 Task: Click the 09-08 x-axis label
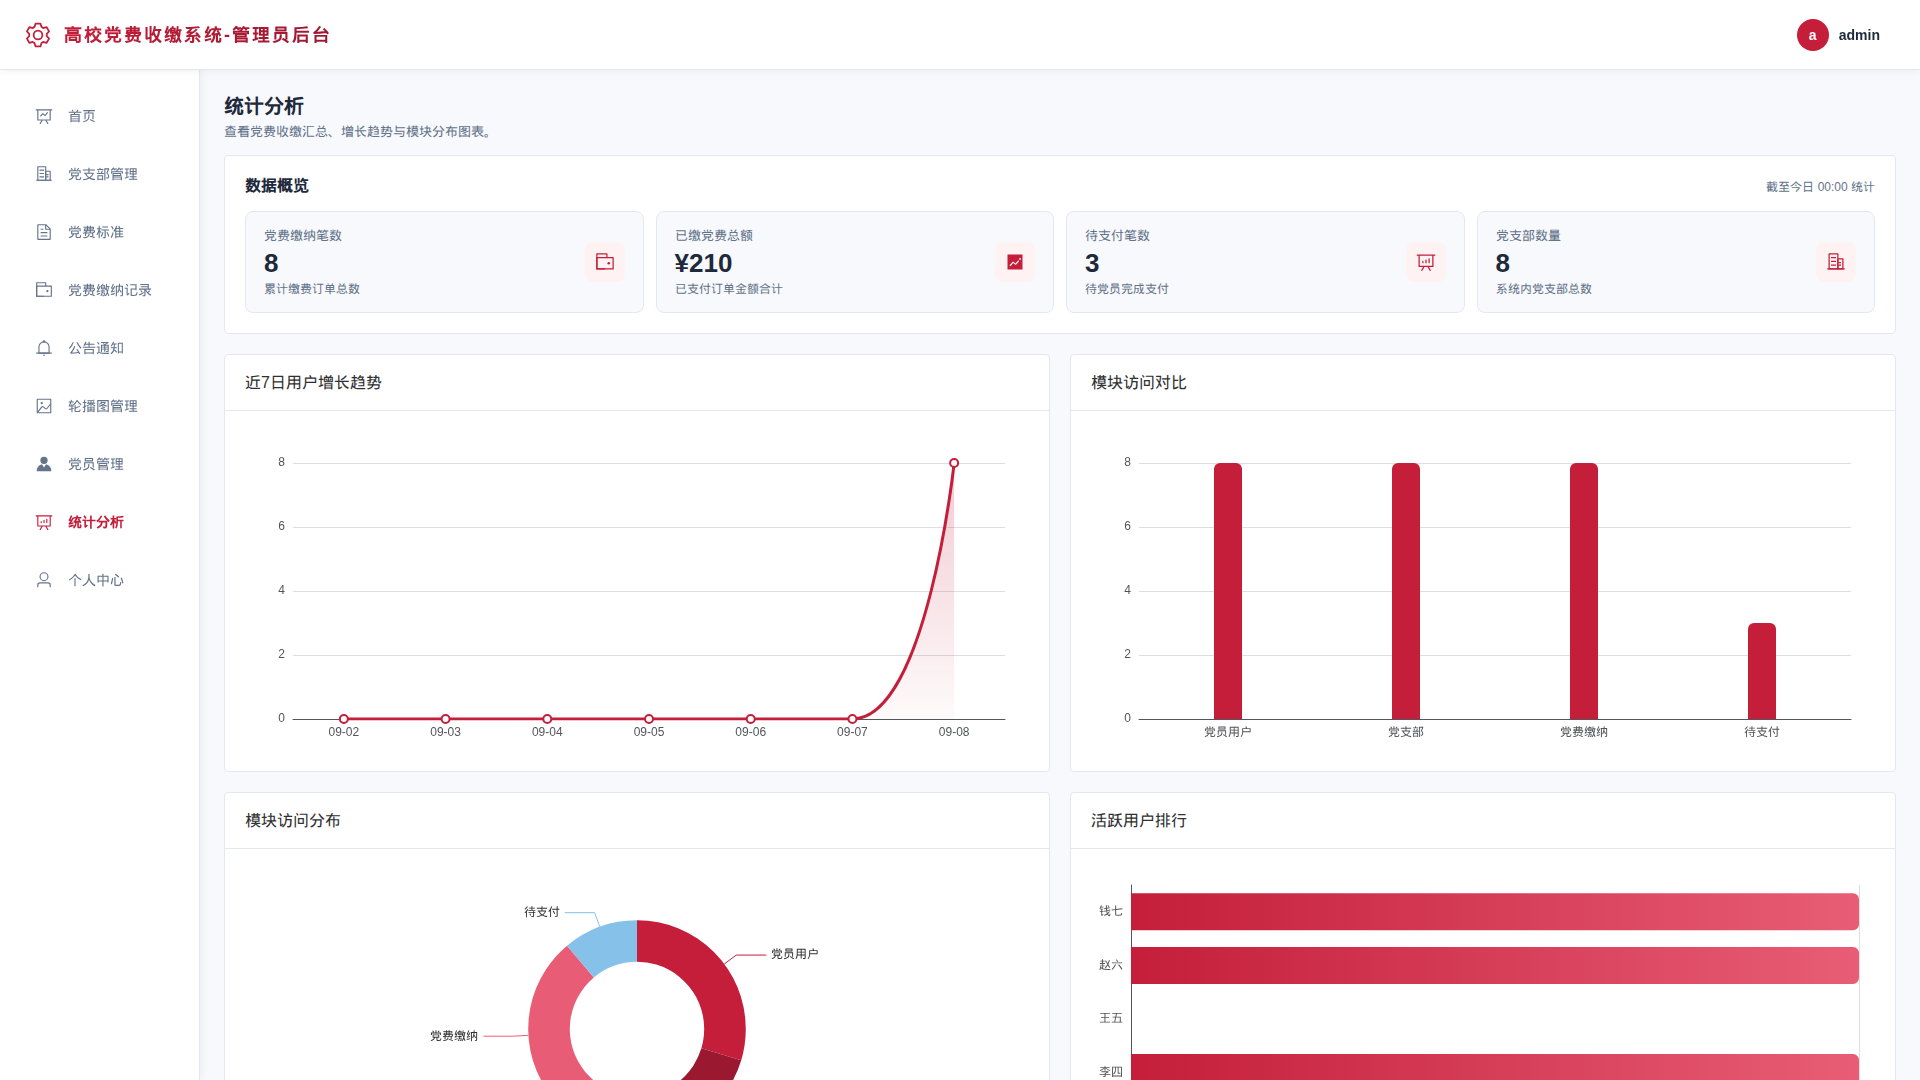tap(954, 732)
